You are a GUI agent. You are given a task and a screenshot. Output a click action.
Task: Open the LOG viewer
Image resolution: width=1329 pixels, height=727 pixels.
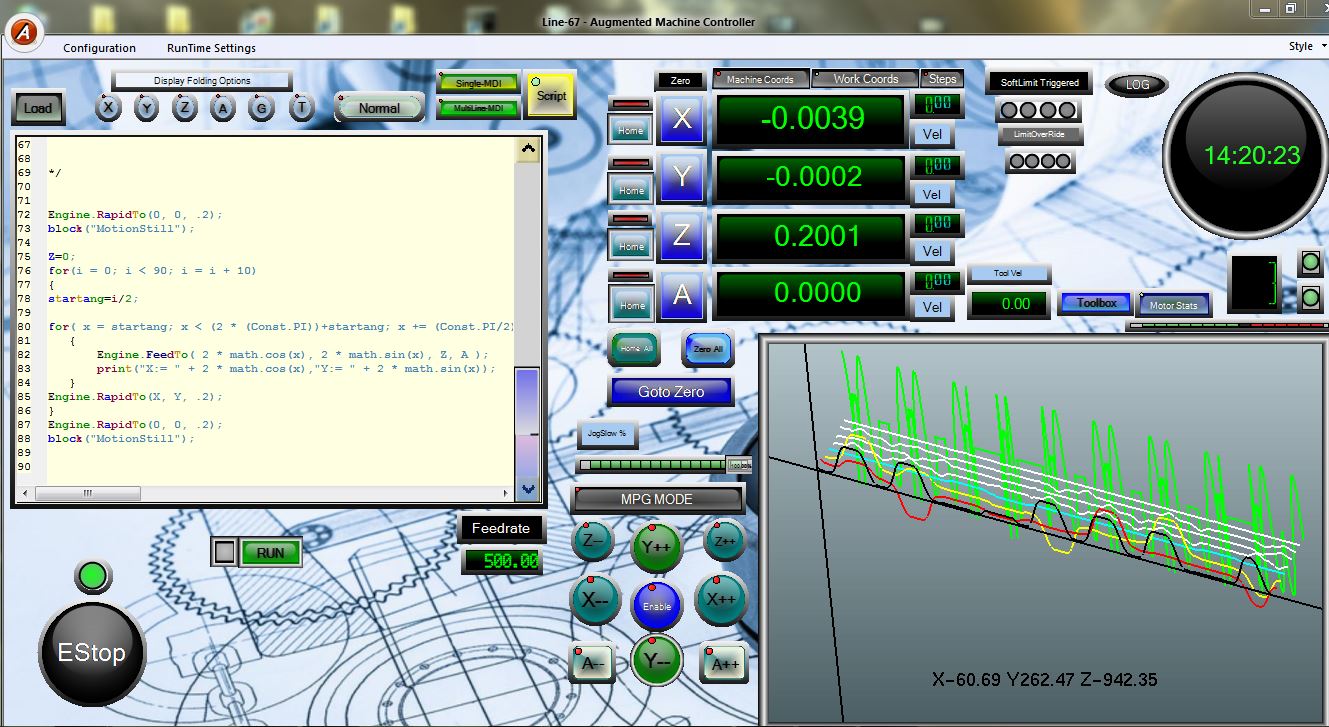pos(1136,85)
